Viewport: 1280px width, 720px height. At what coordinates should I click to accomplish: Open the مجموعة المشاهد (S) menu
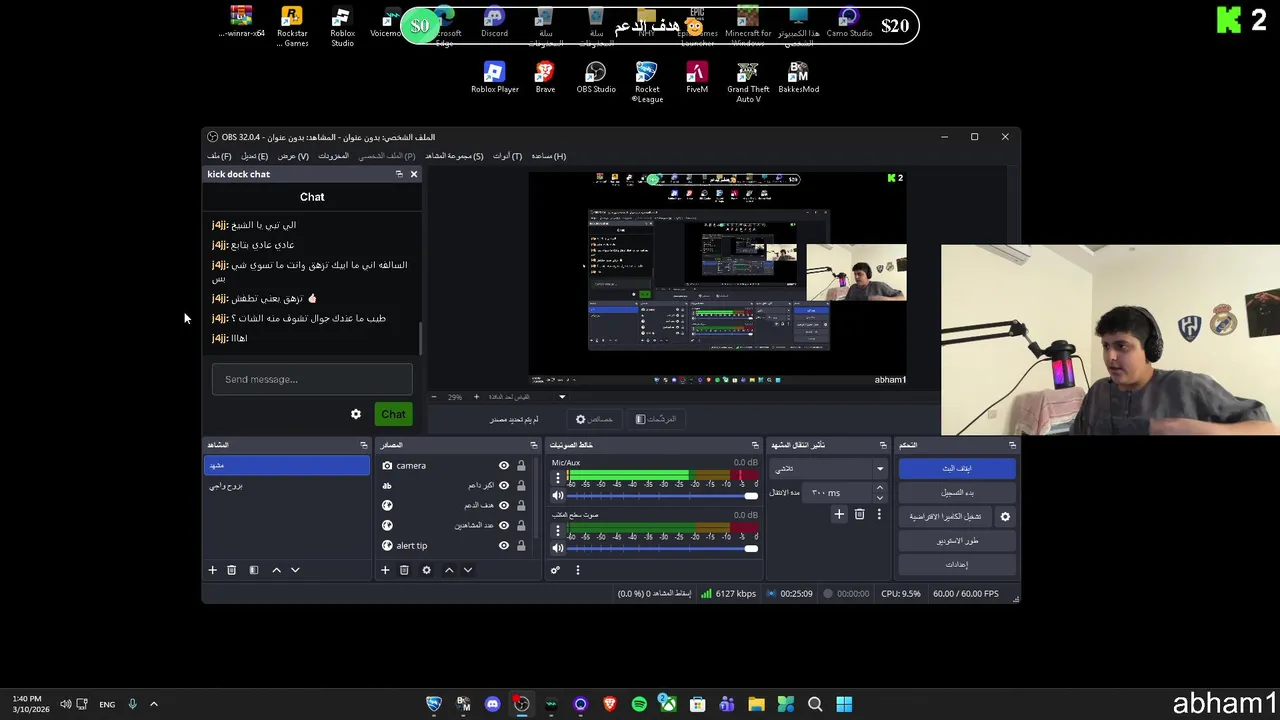[x=454, y=156]
